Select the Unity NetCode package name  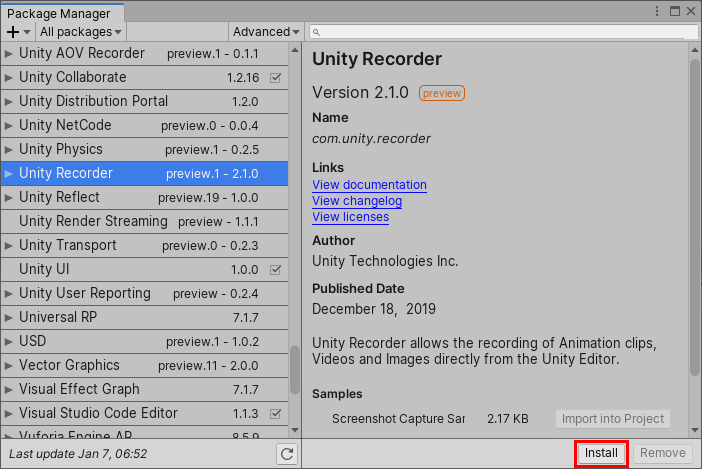coord(65,125)
